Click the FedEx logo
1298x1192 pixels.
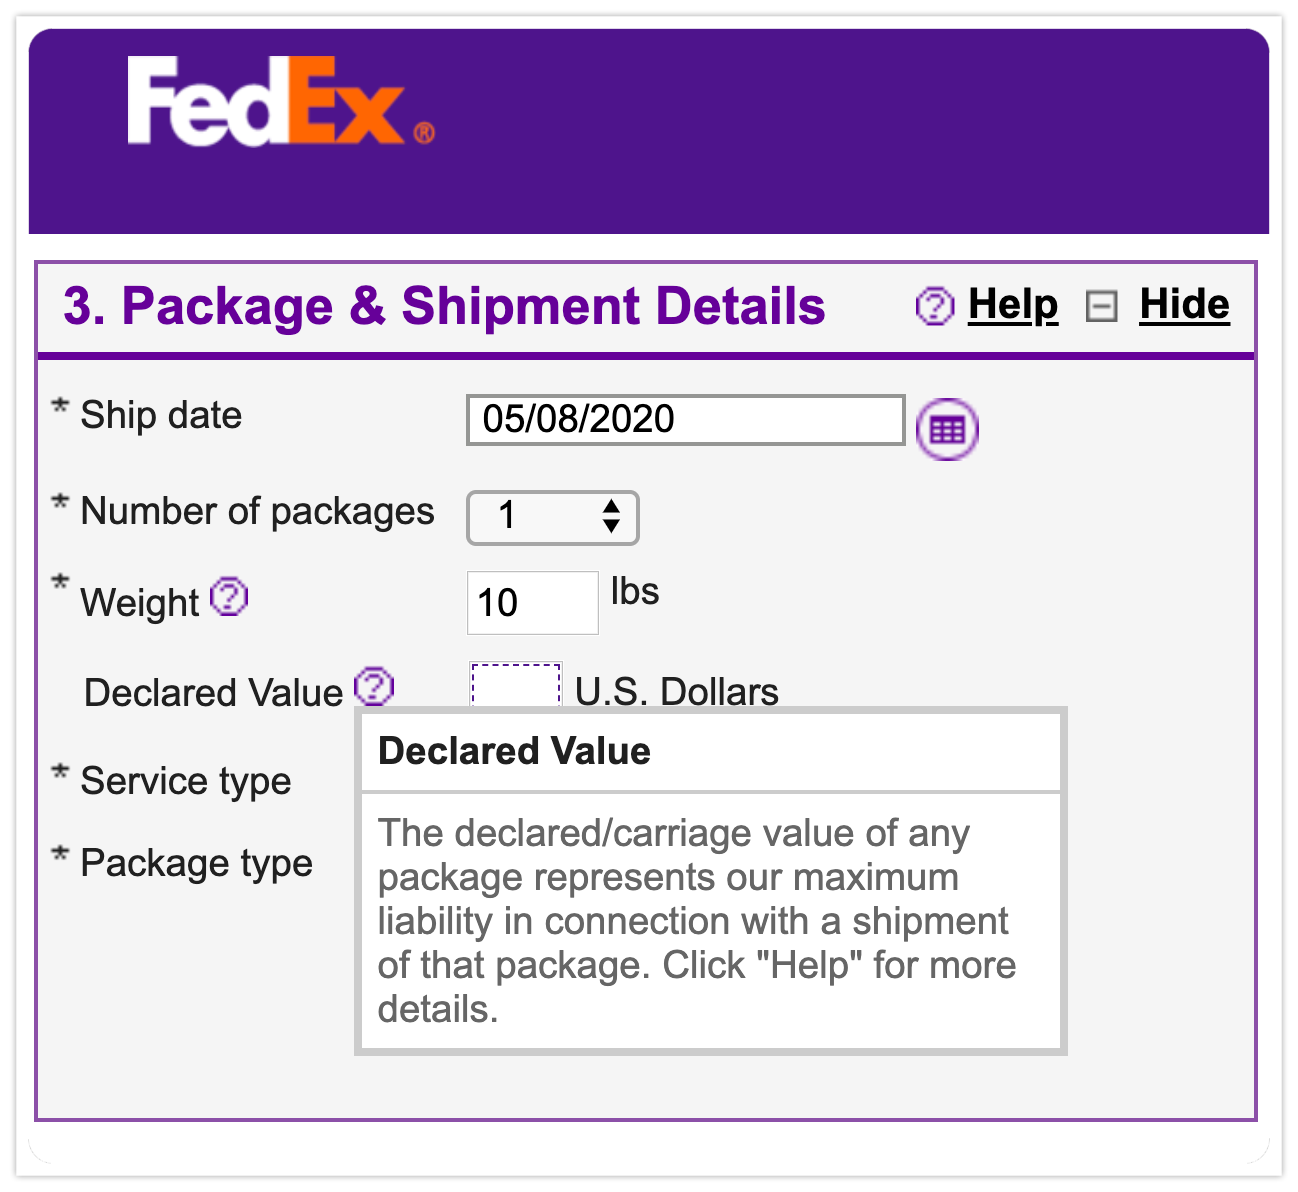pos(278,102)
